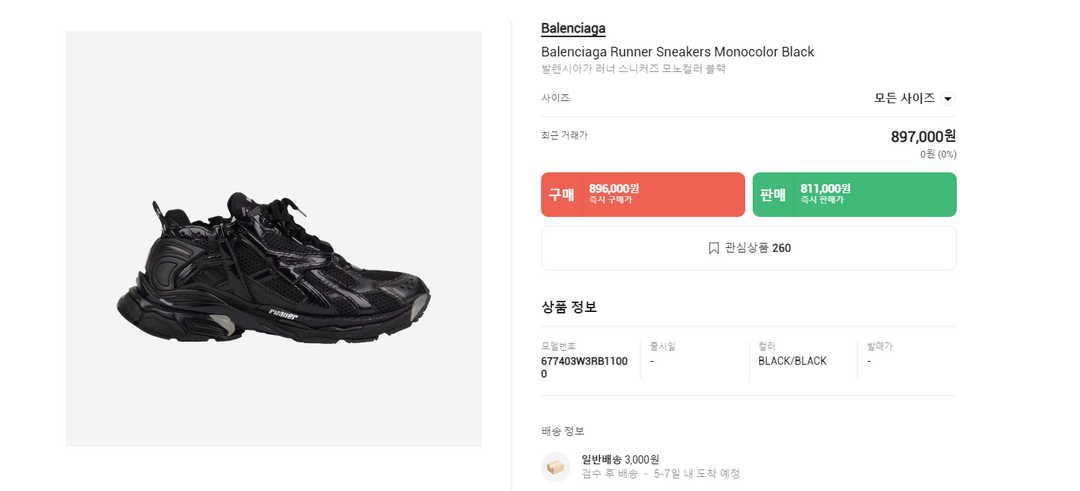
Task: Select the Korean product name 발렌시아가 러너
Action: [x=633, y=69]
